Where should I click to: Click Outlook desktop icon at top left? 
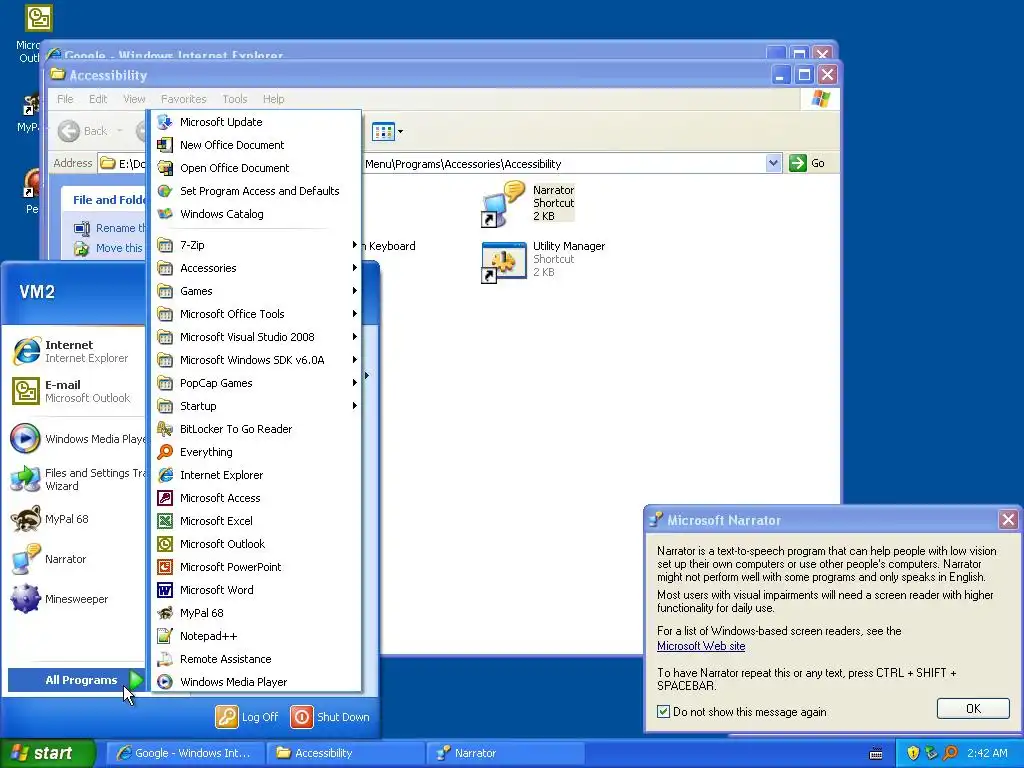pos(38,18)
